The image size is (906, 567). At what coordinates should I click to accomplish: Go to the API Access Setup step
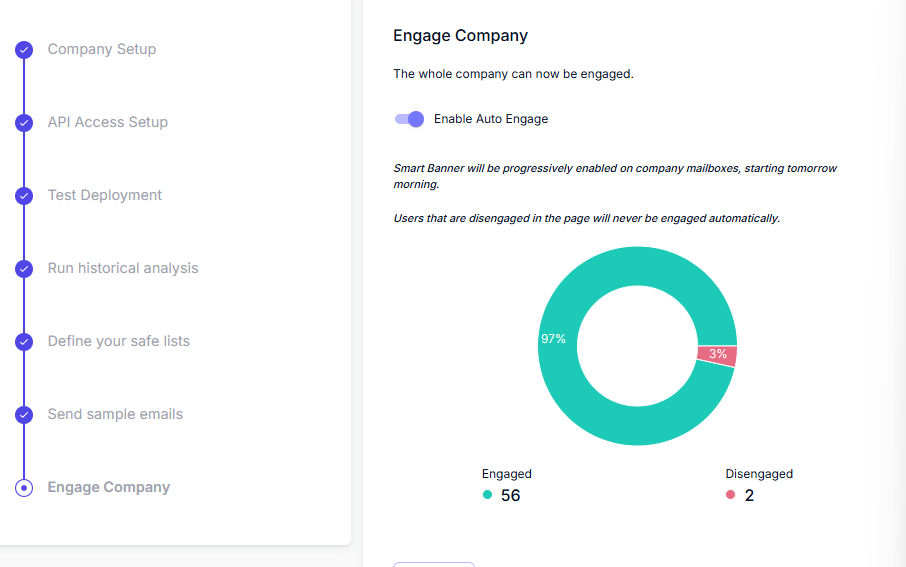107,122
